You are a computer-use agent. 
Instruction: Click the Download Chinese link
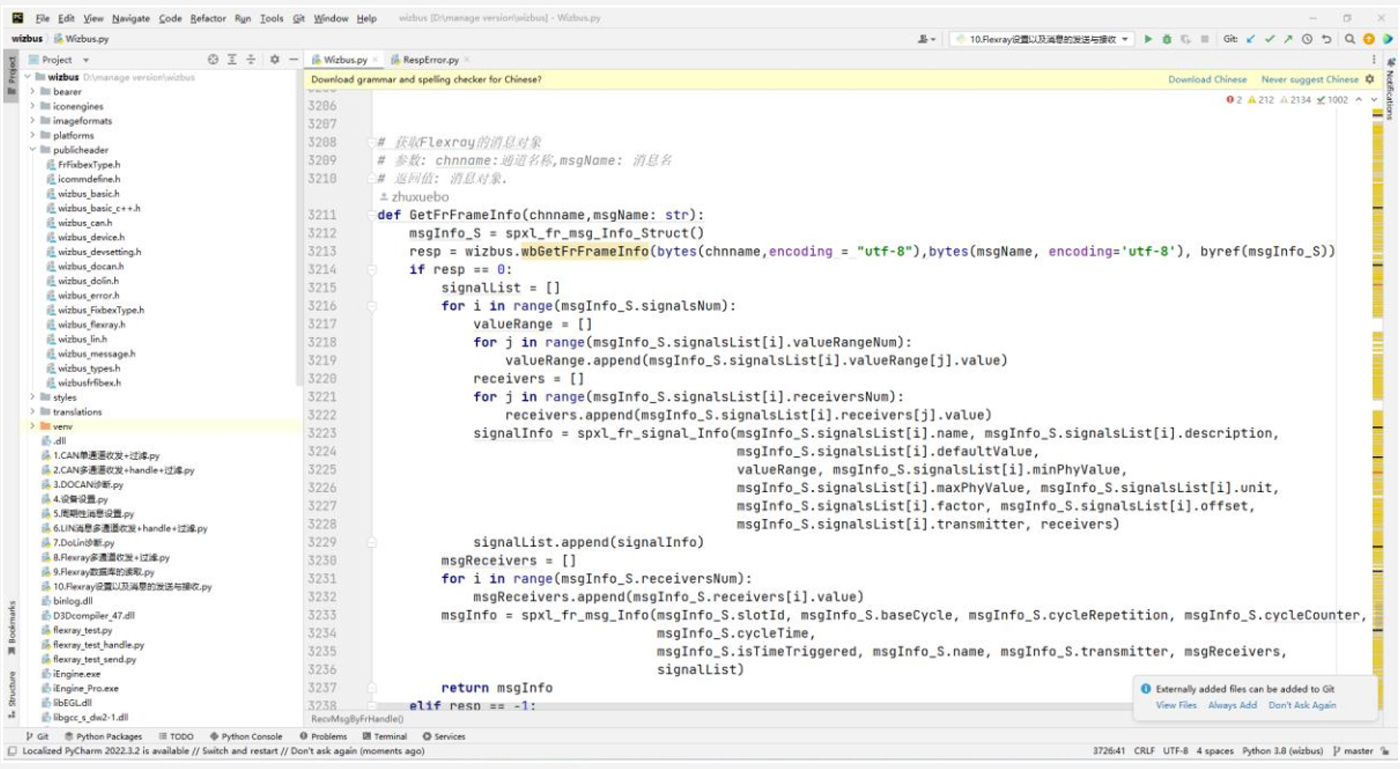click(1207, 79)
